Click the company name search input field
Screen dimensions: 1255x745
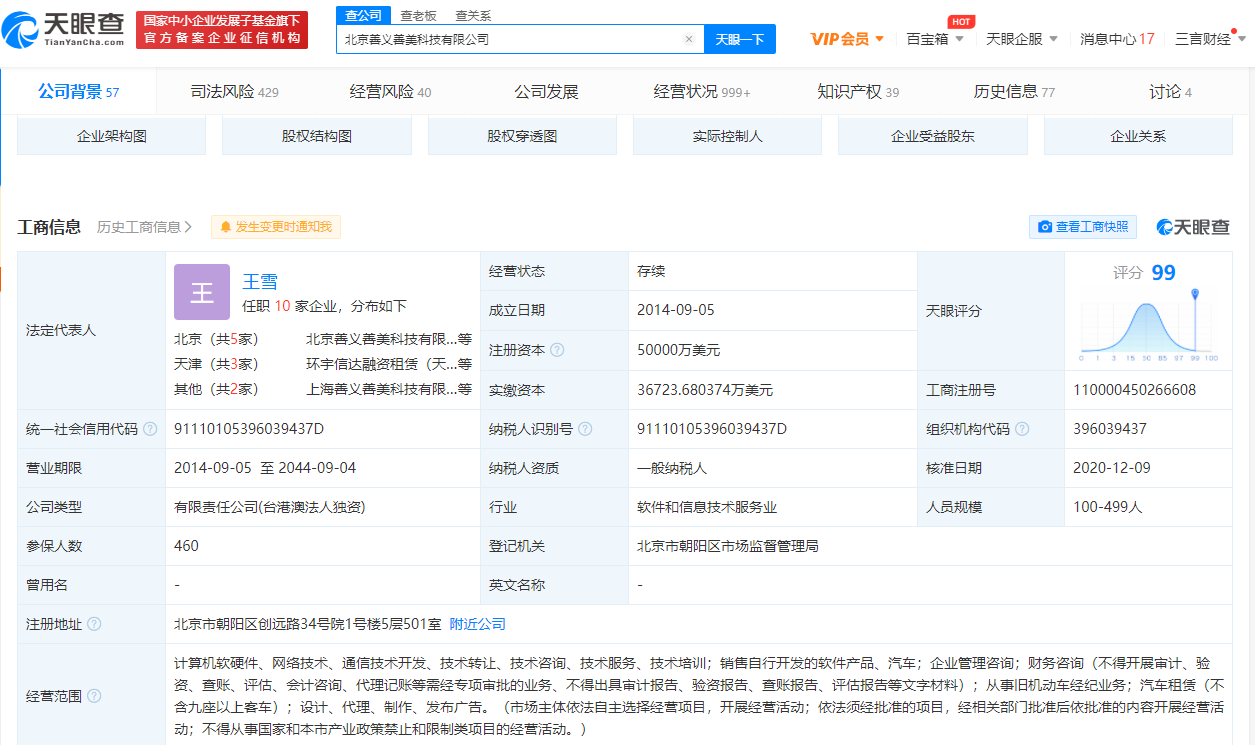(510, 39)
